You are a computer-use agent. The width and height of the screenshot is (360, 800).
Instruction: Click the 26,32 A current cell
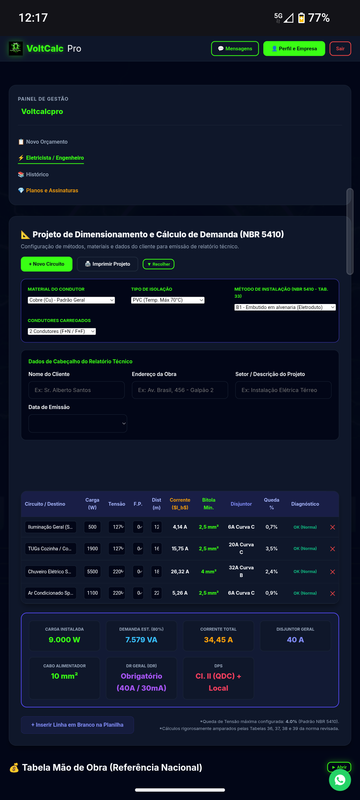pos(179,571)
